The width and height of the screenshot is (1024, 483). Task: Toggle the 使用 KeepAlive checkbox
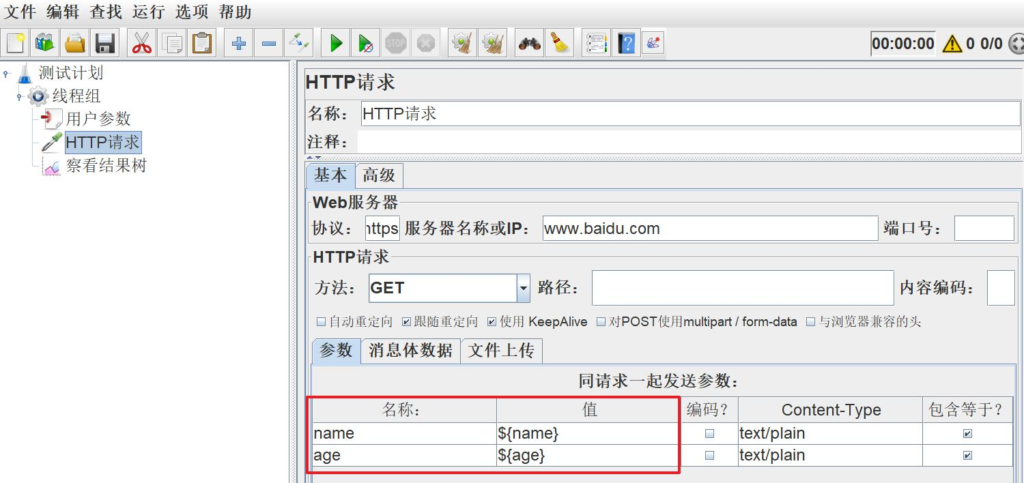coord(492,322)
